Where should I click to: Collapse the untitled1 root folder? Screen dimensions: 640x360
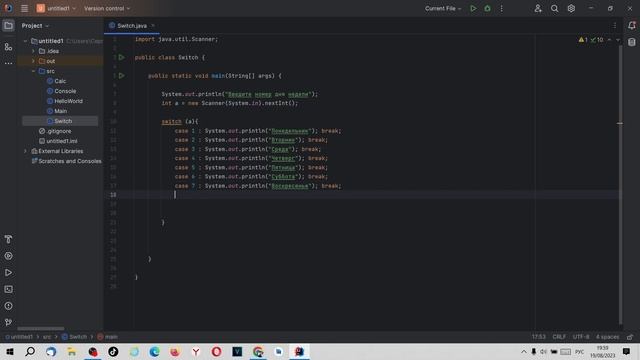point(25,41)
